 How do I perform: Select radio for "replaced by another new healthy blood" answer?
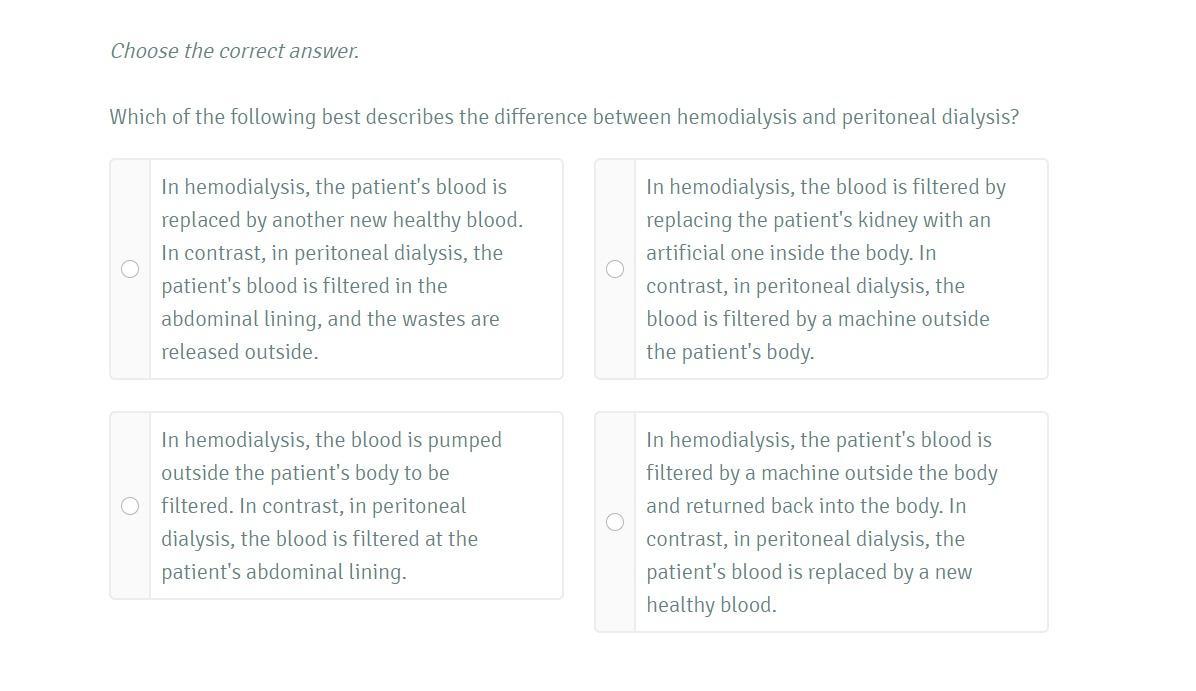click(130, 269)
